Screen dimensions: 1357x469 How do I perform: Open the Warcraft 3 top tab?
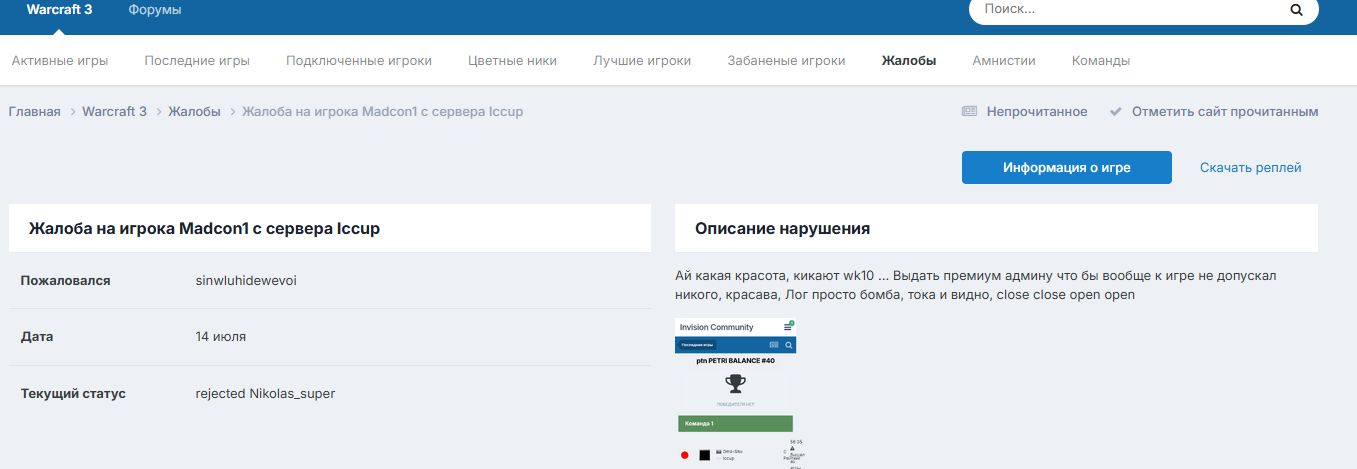[x=61, y=10]
